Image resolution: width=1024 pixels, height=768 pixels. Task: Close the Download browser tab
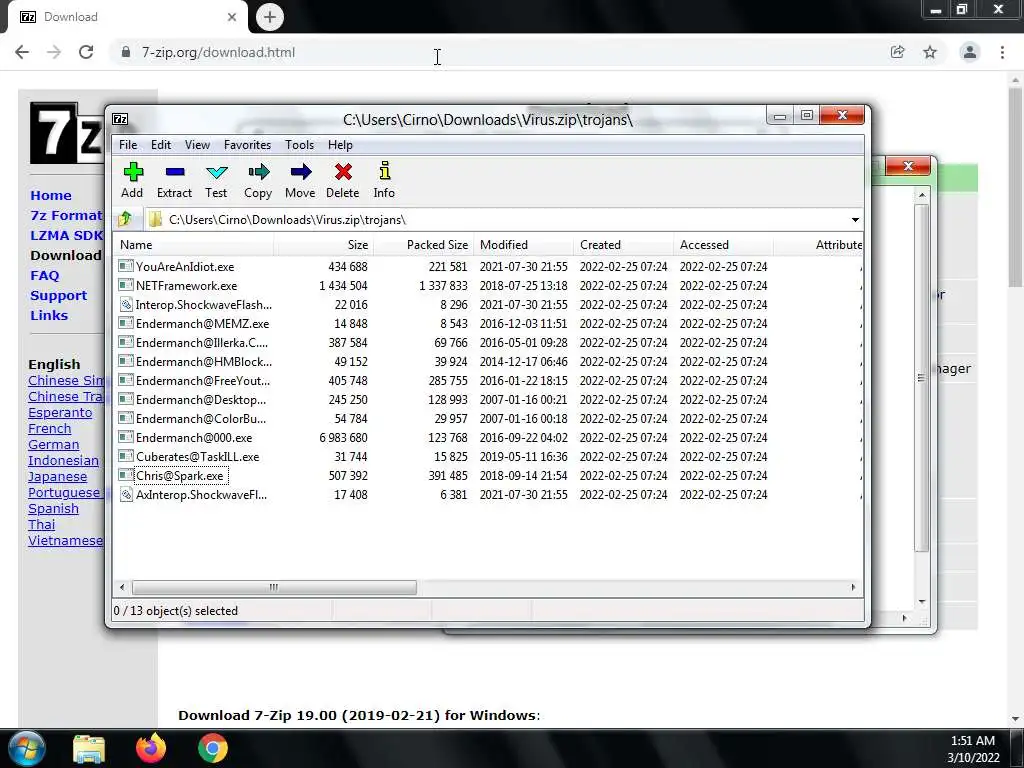tap(232, 17)
